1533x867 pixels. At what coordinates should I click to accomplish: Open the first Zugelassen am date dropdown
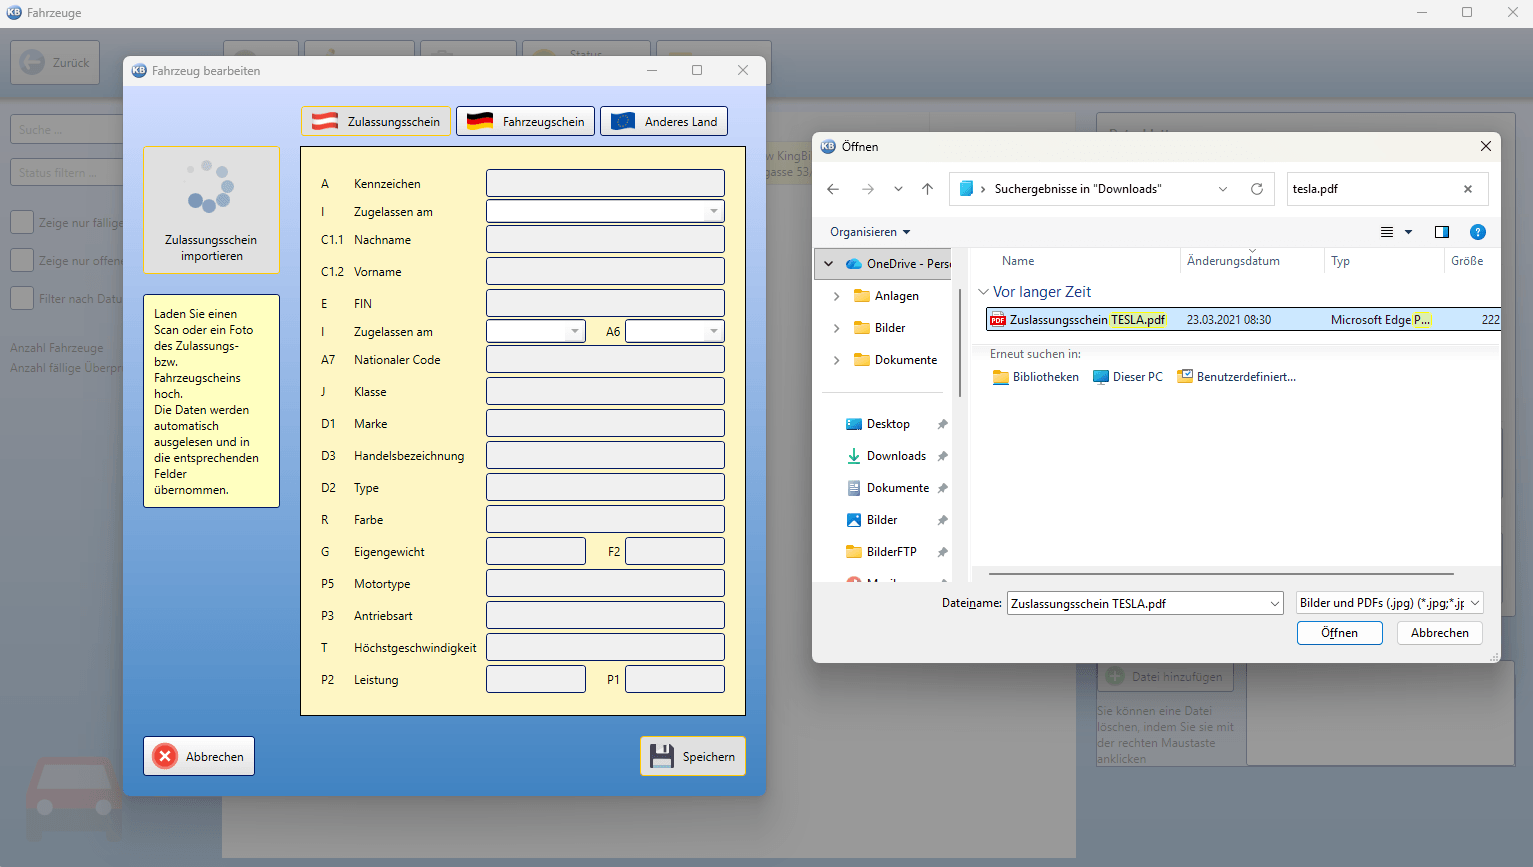pos(714,211)
